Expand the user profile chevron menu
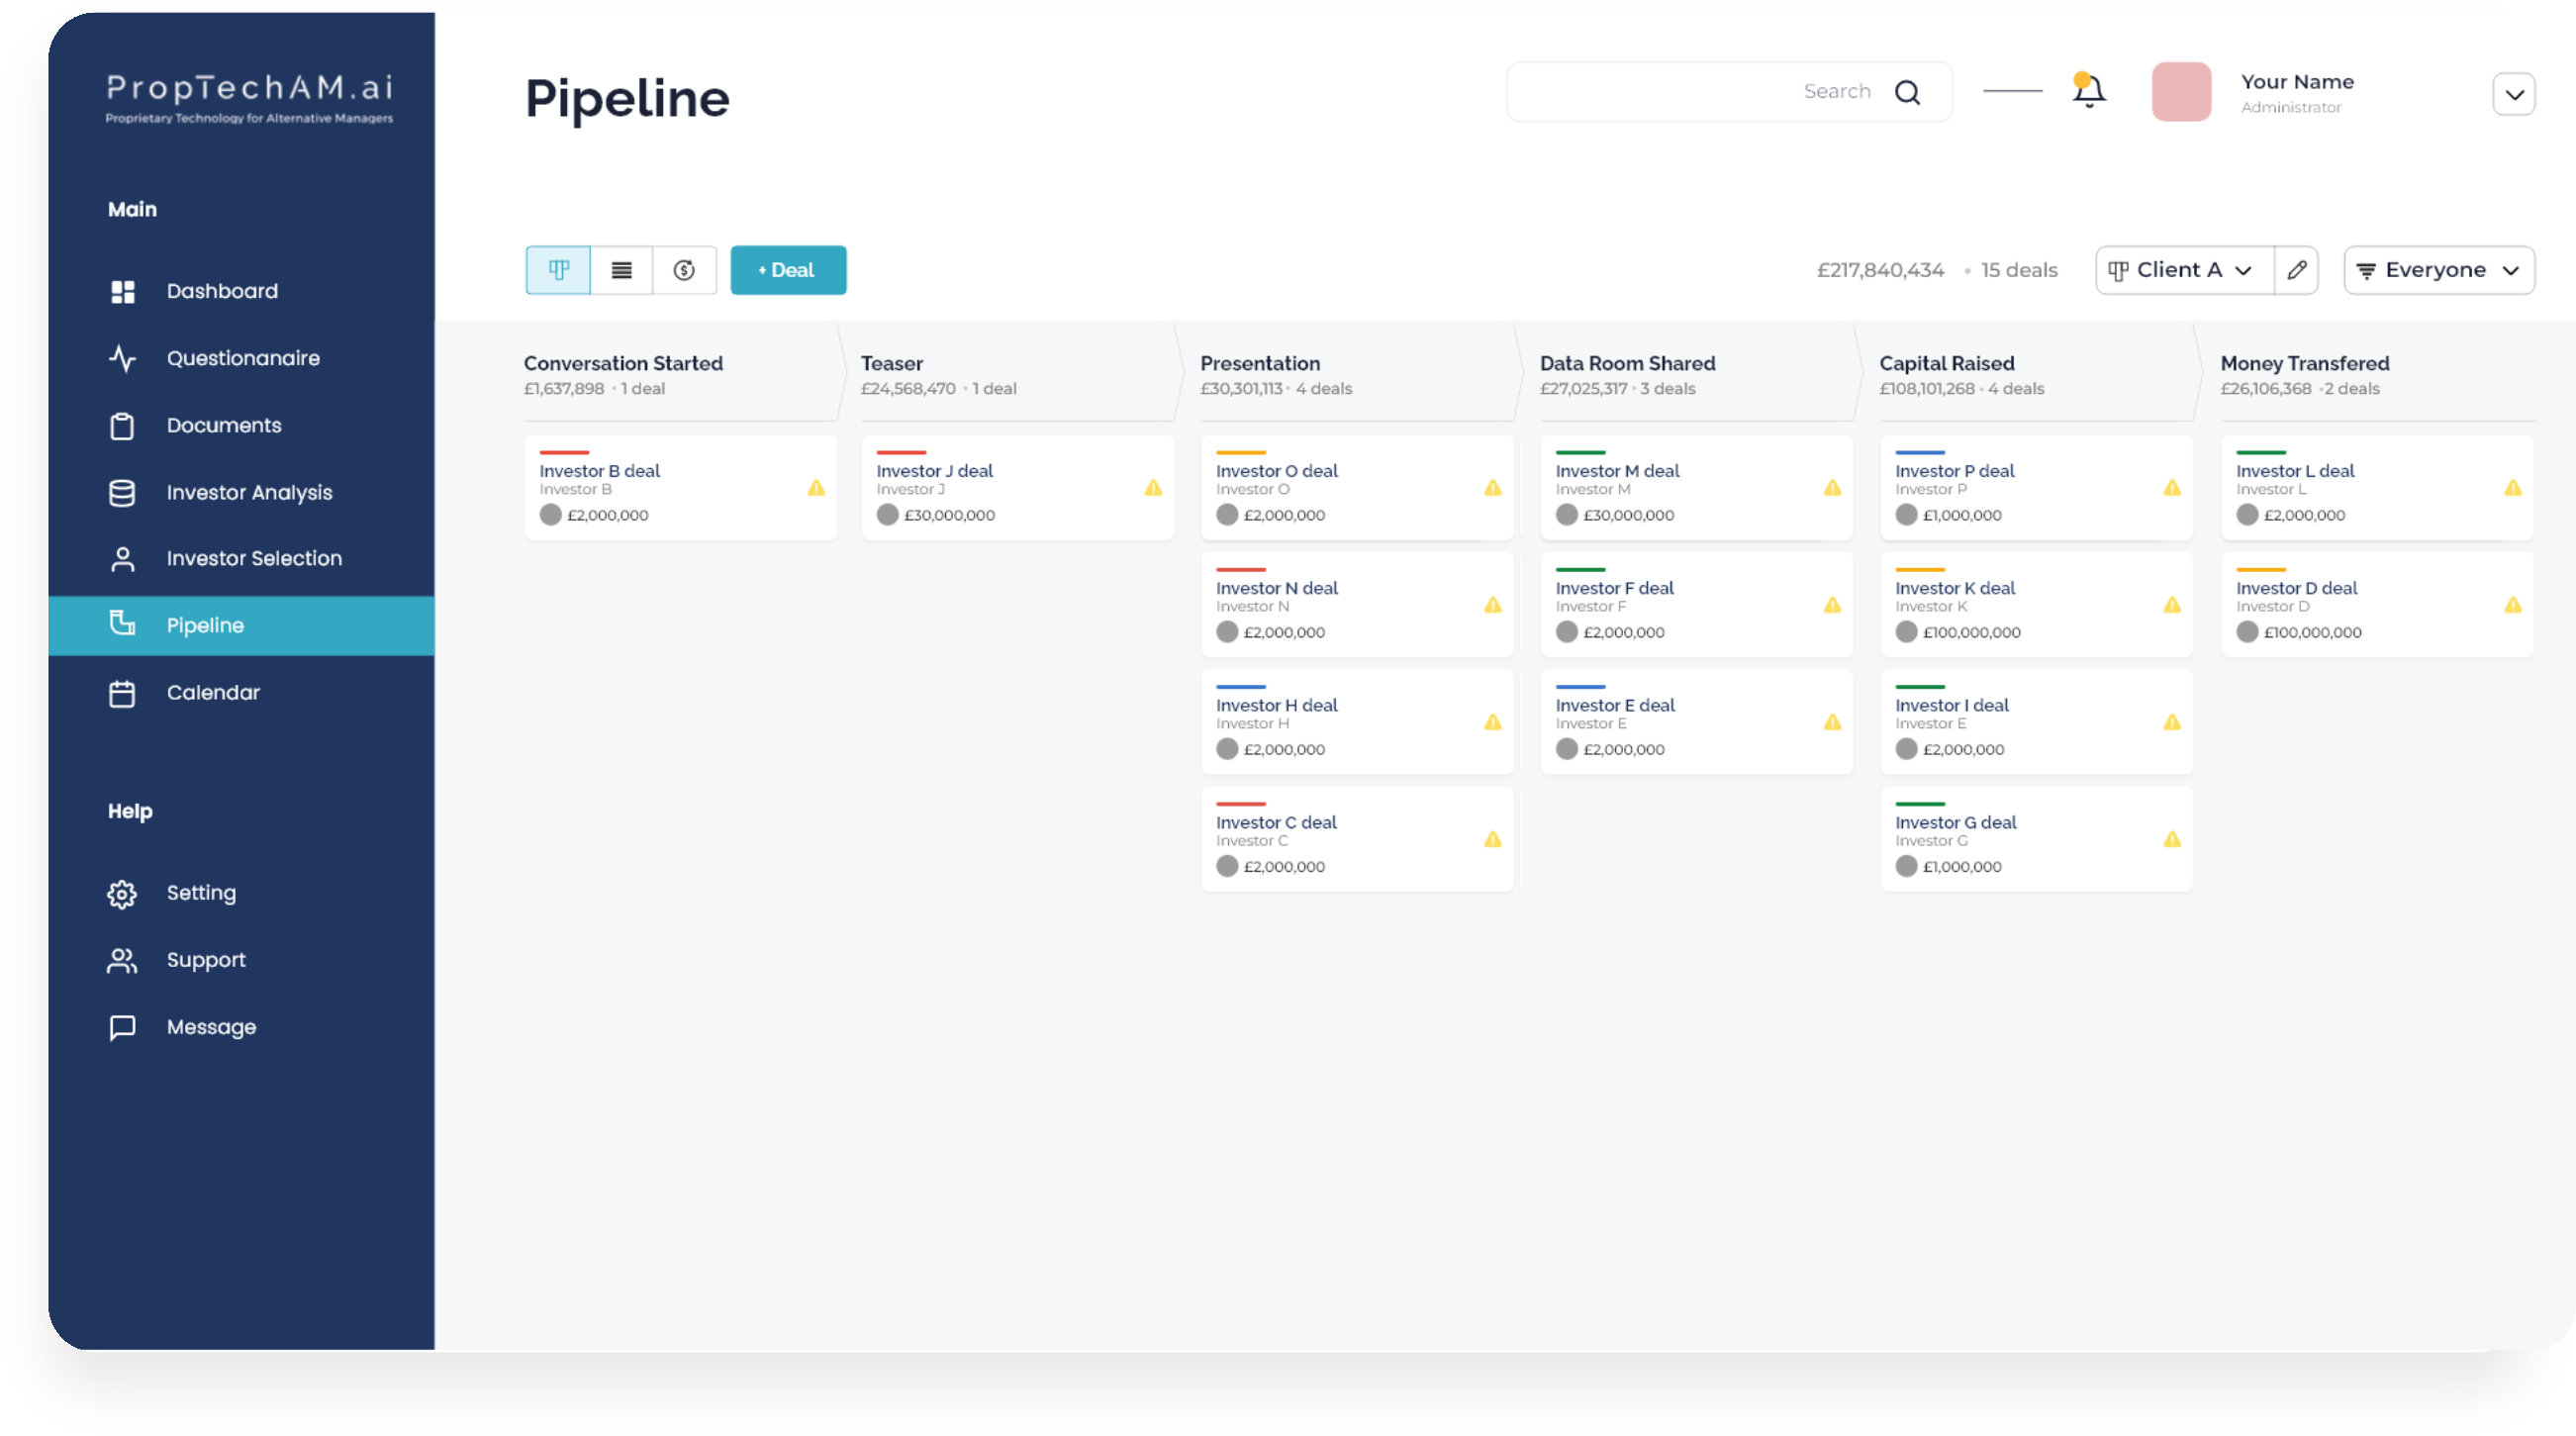The width and height of the screenshot is (2576, 1436). point(2513,95)
